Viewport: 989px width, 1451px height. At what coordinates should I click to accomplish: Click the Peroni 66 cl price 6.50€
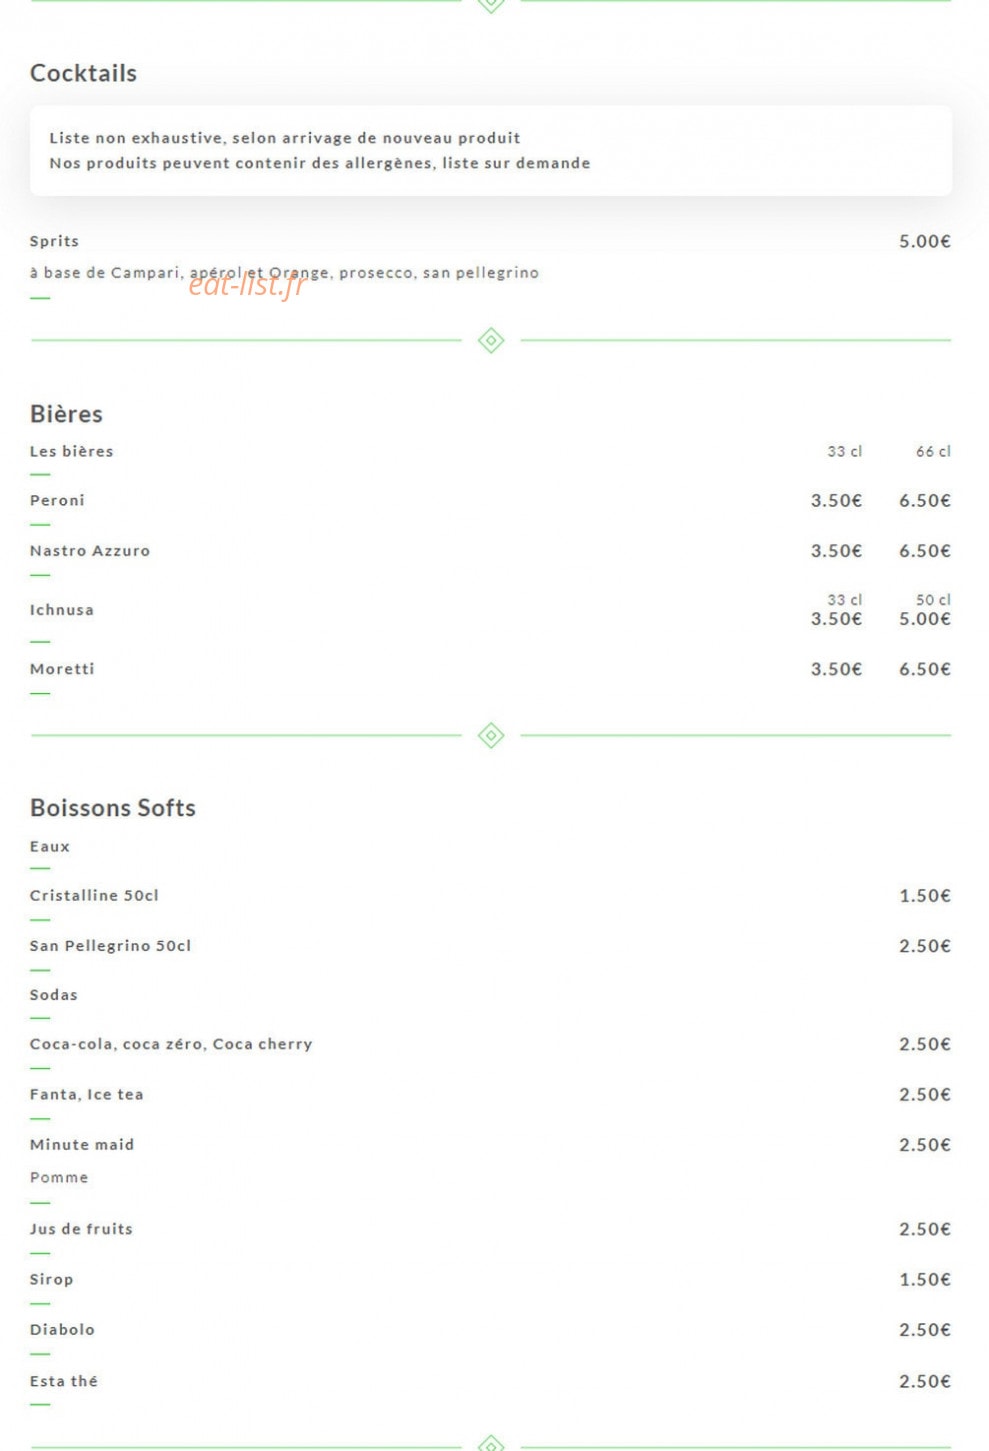pyautogui.click(x=924, y=500)
